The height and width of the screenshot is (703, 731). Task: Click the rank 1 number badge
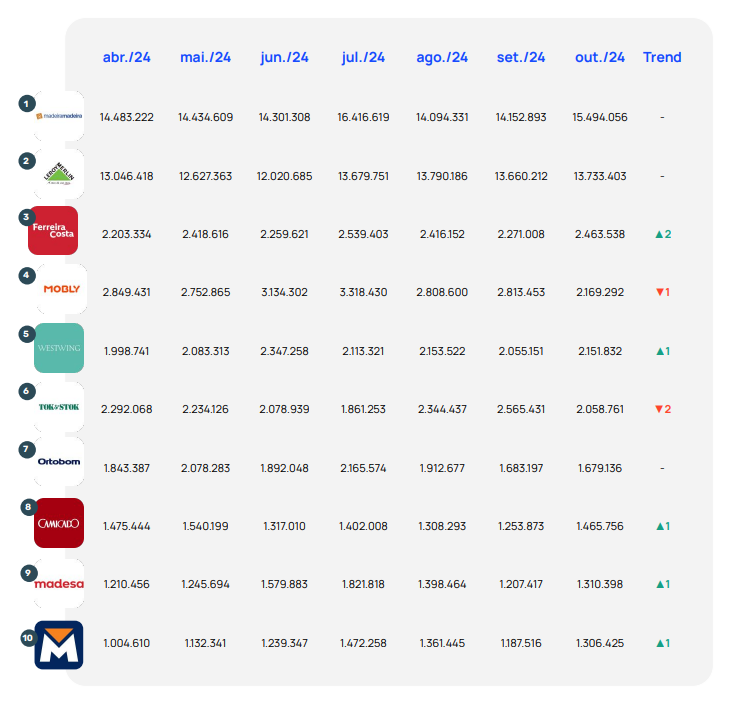[26, 102]
